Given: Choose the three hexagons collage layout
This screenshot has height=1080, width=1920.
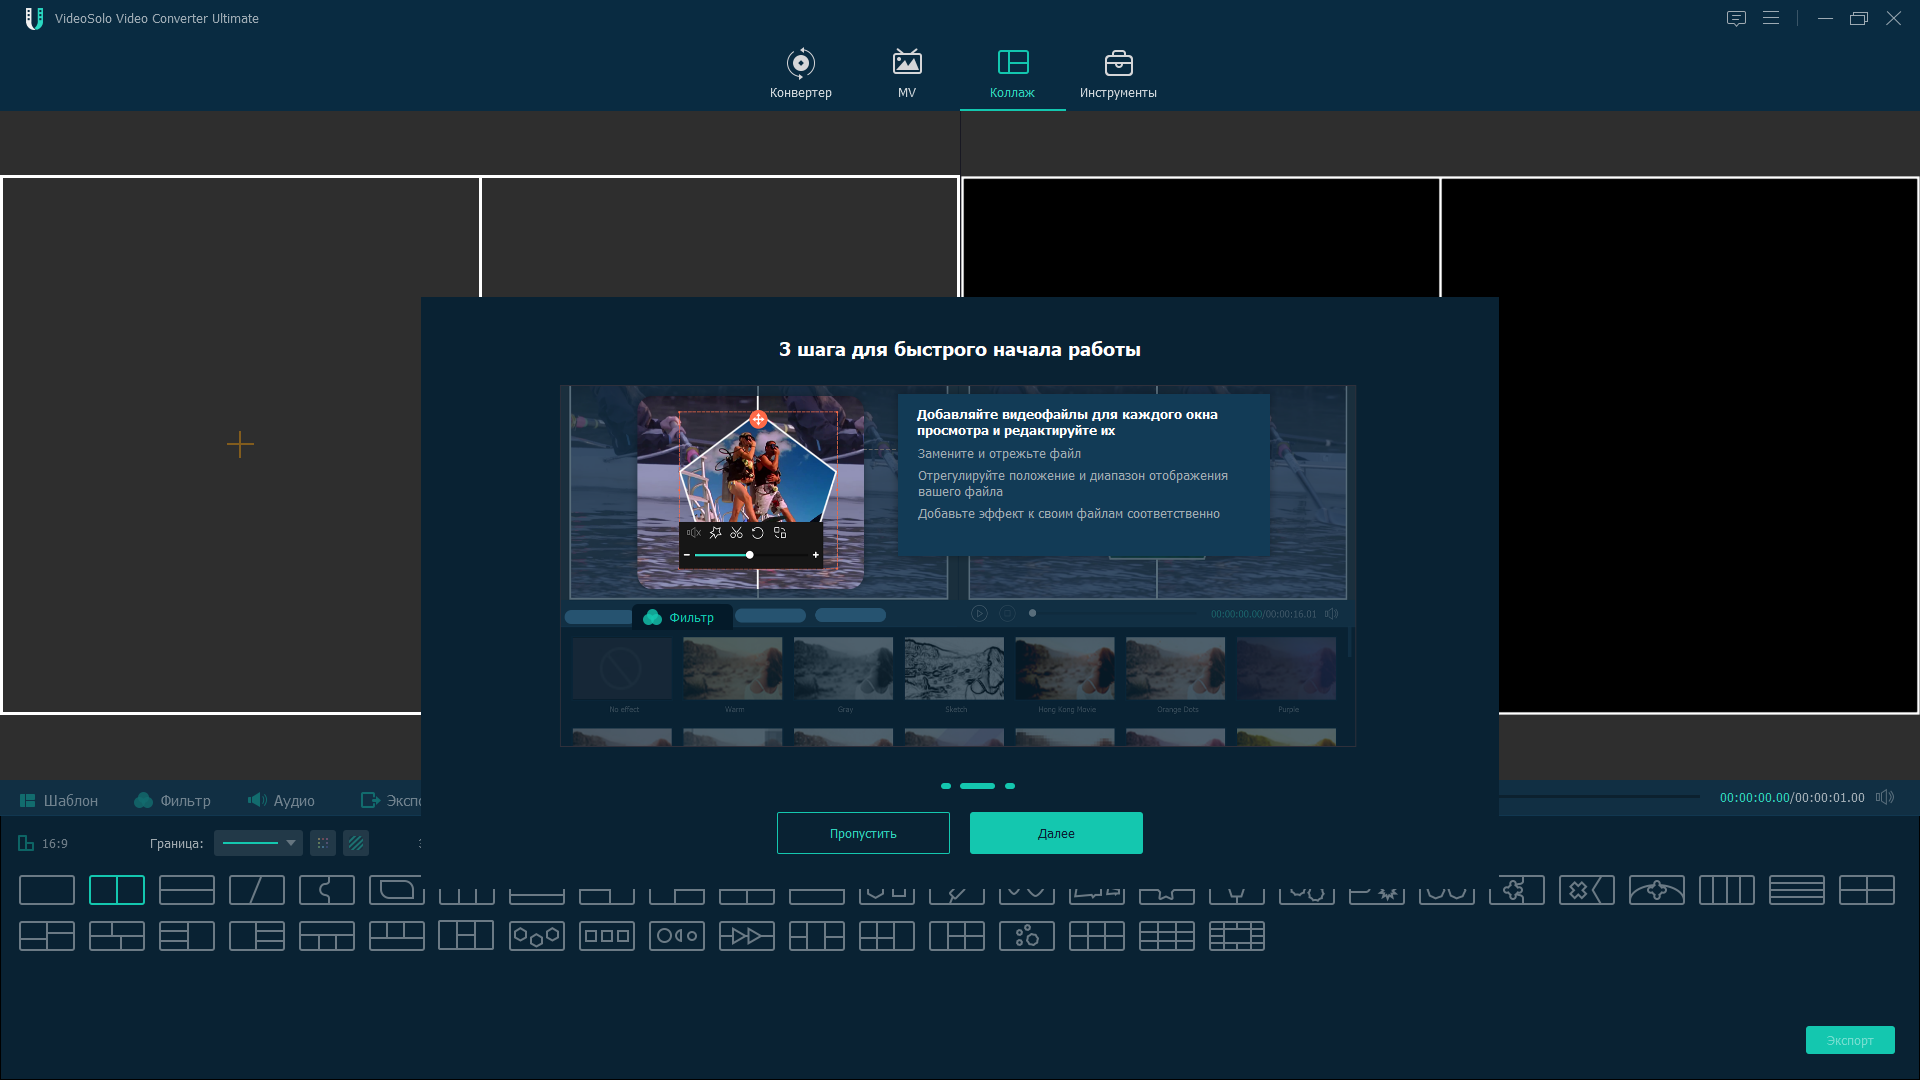Looking at the screenshot, I should [x=537, y=937].
